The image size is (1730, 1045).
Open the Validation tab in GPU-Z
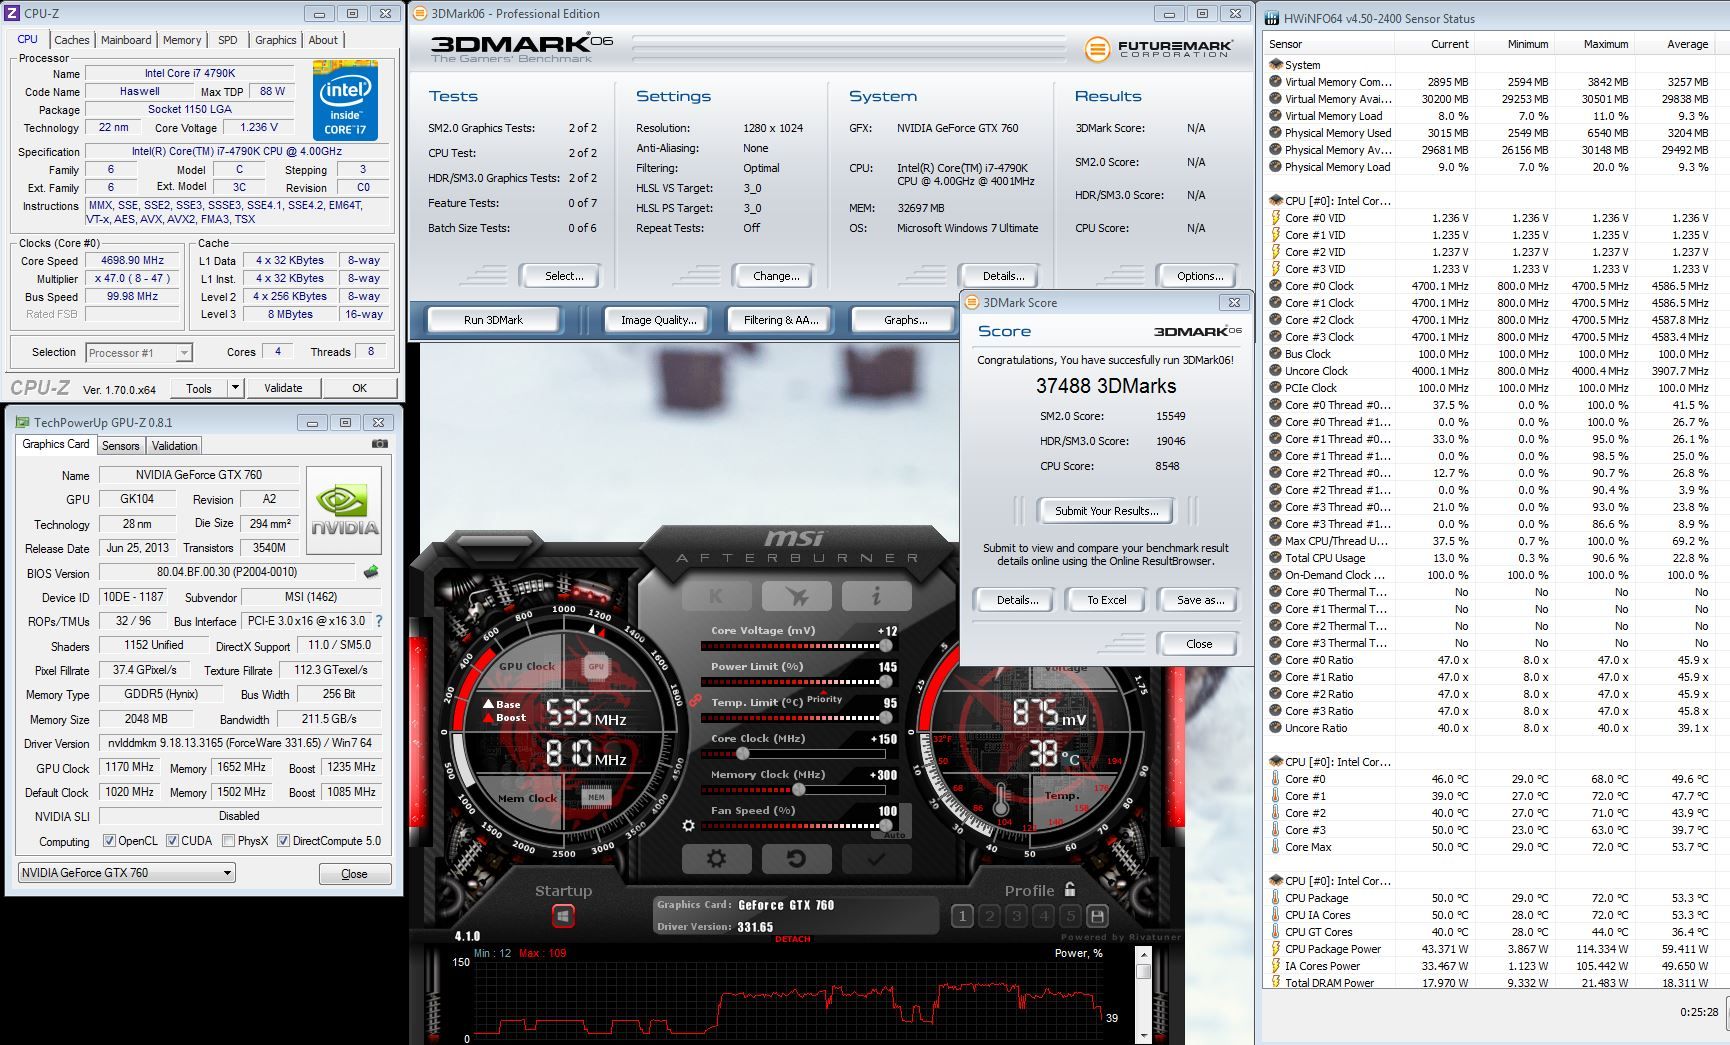pos(175,446)
